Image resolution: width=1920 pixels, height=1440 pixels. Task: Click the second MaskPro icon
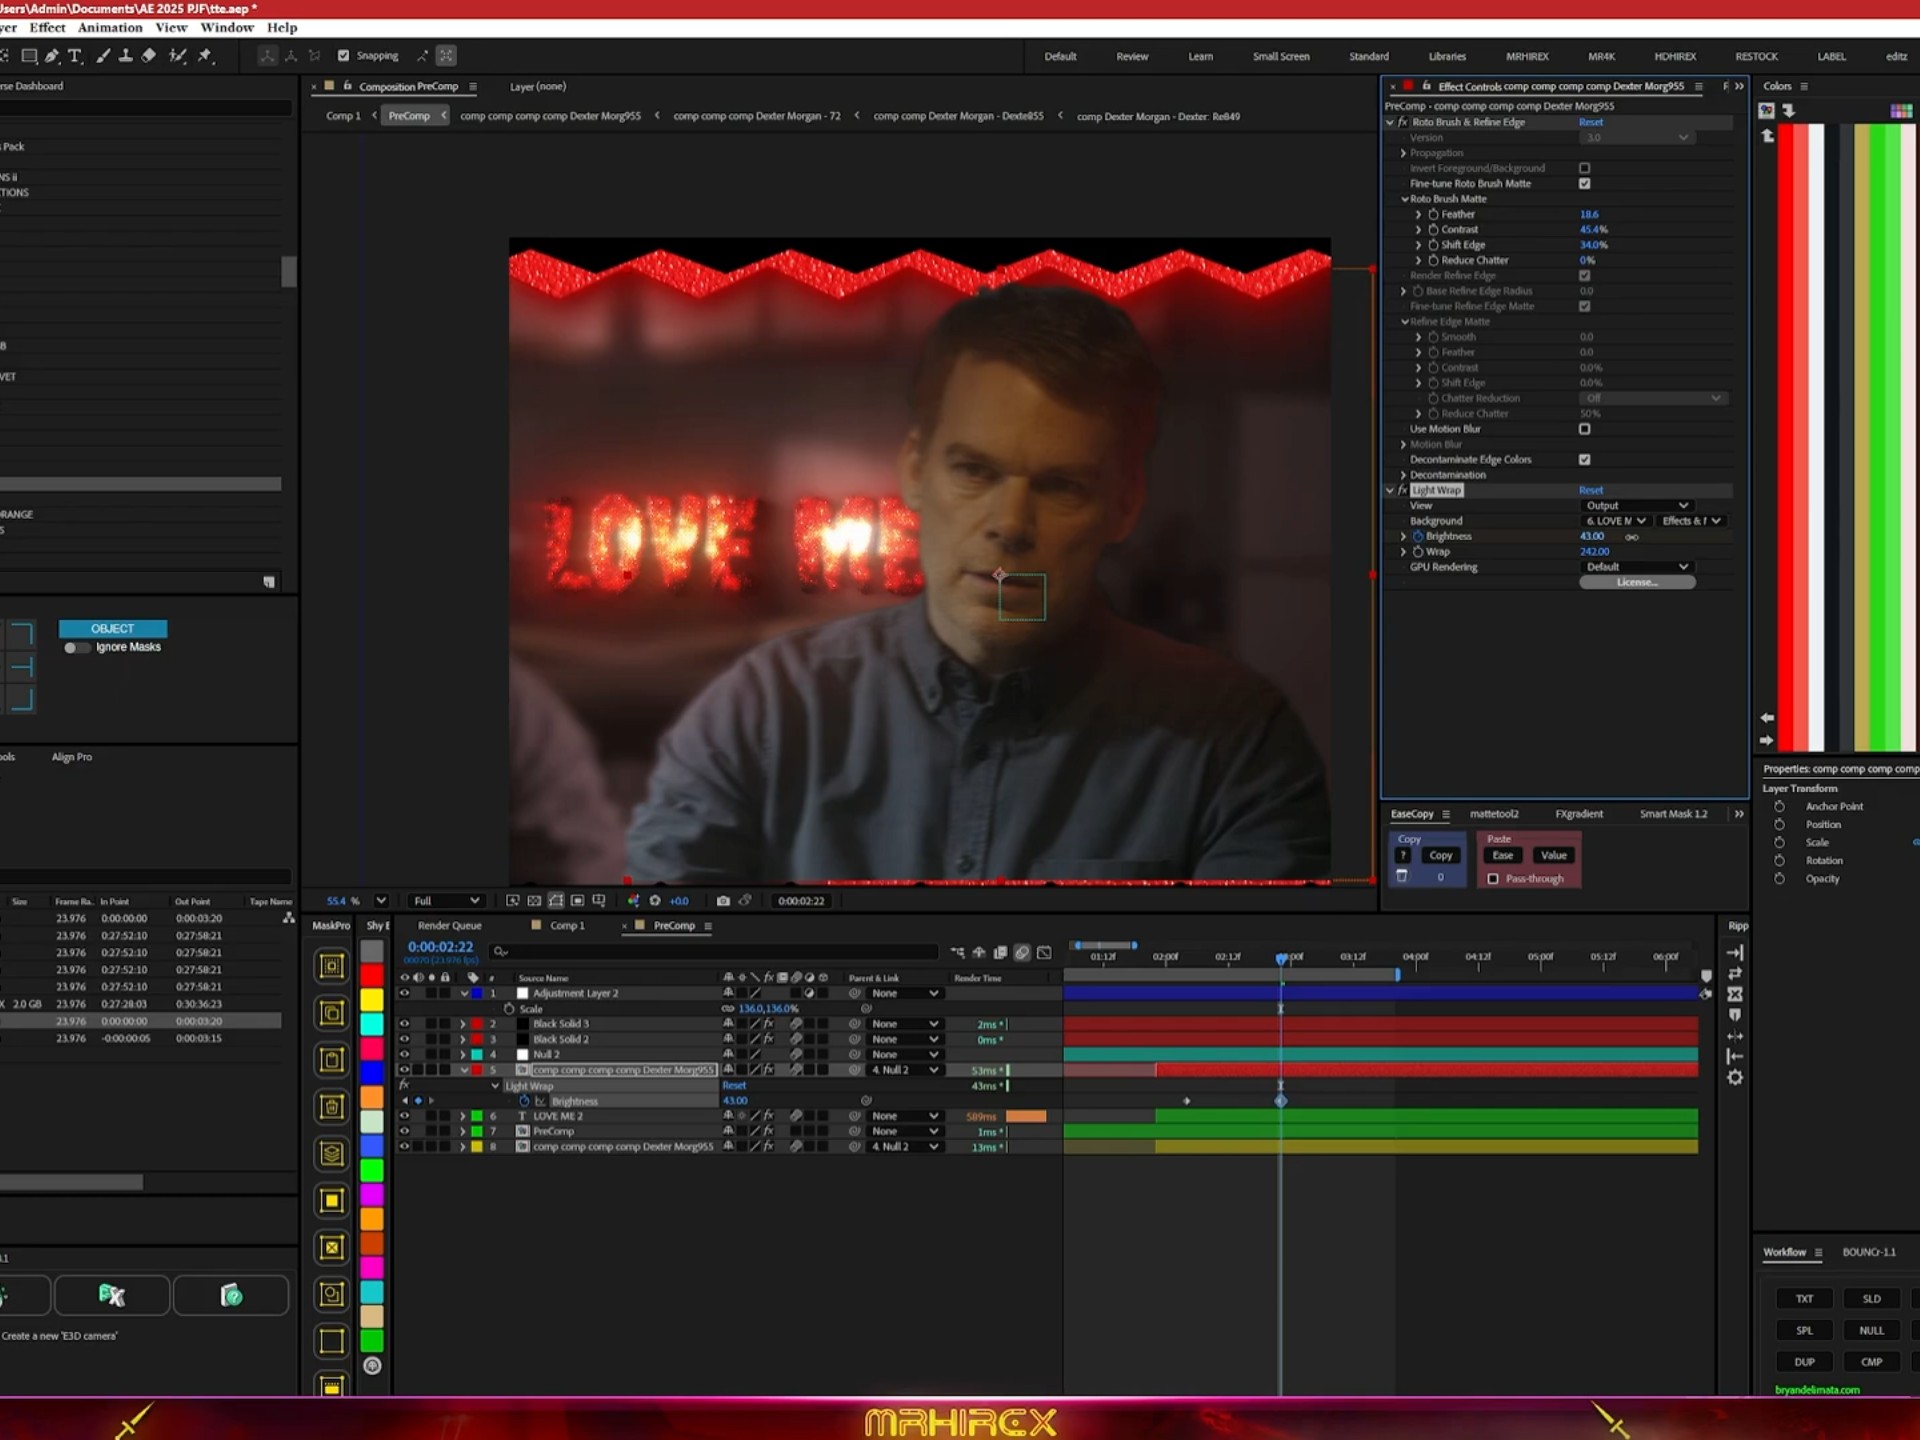[331, 1013]
